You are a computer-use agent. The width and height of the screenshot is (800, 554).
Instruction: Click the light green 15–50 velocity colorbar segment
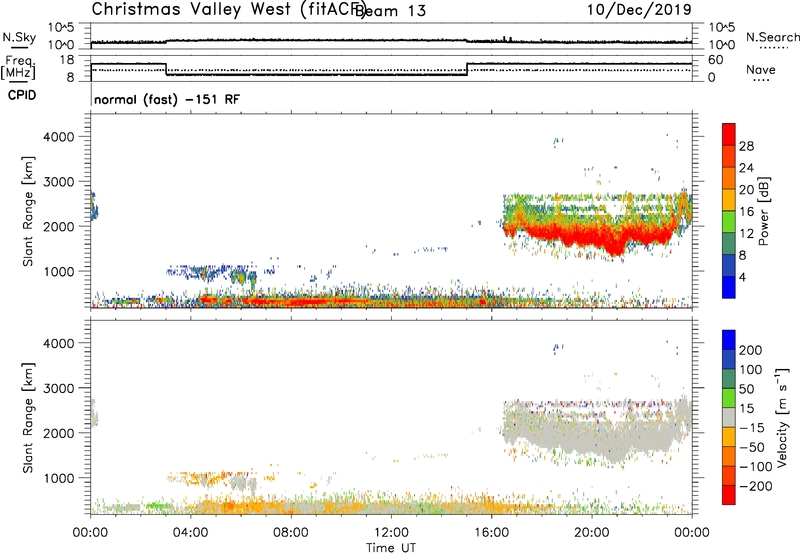pyautogui.click(x=729, y=398)
